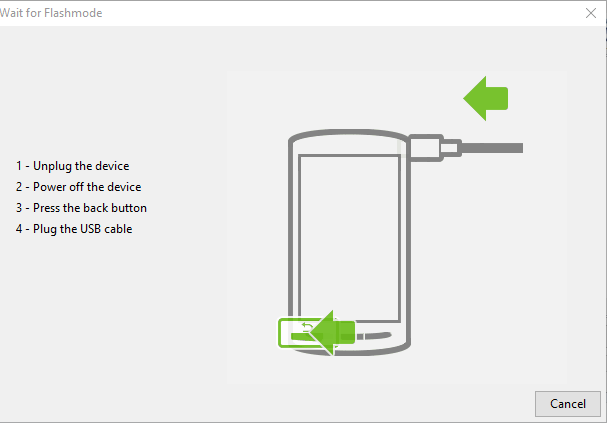Click the green arrow above the USB cable
607x423 pixels.
coord(485,99)
